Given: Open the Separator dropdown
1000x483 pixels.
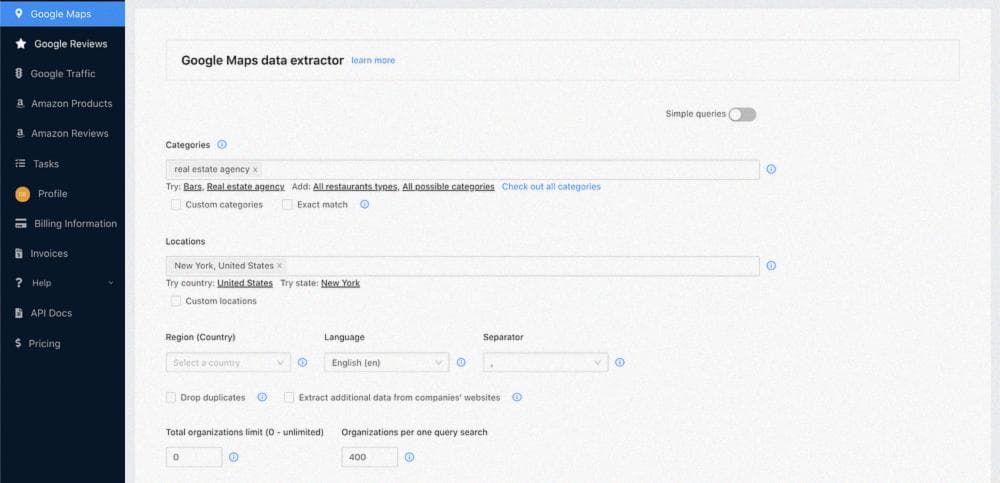Looking at the screenshot, I should tap(545, 362).
